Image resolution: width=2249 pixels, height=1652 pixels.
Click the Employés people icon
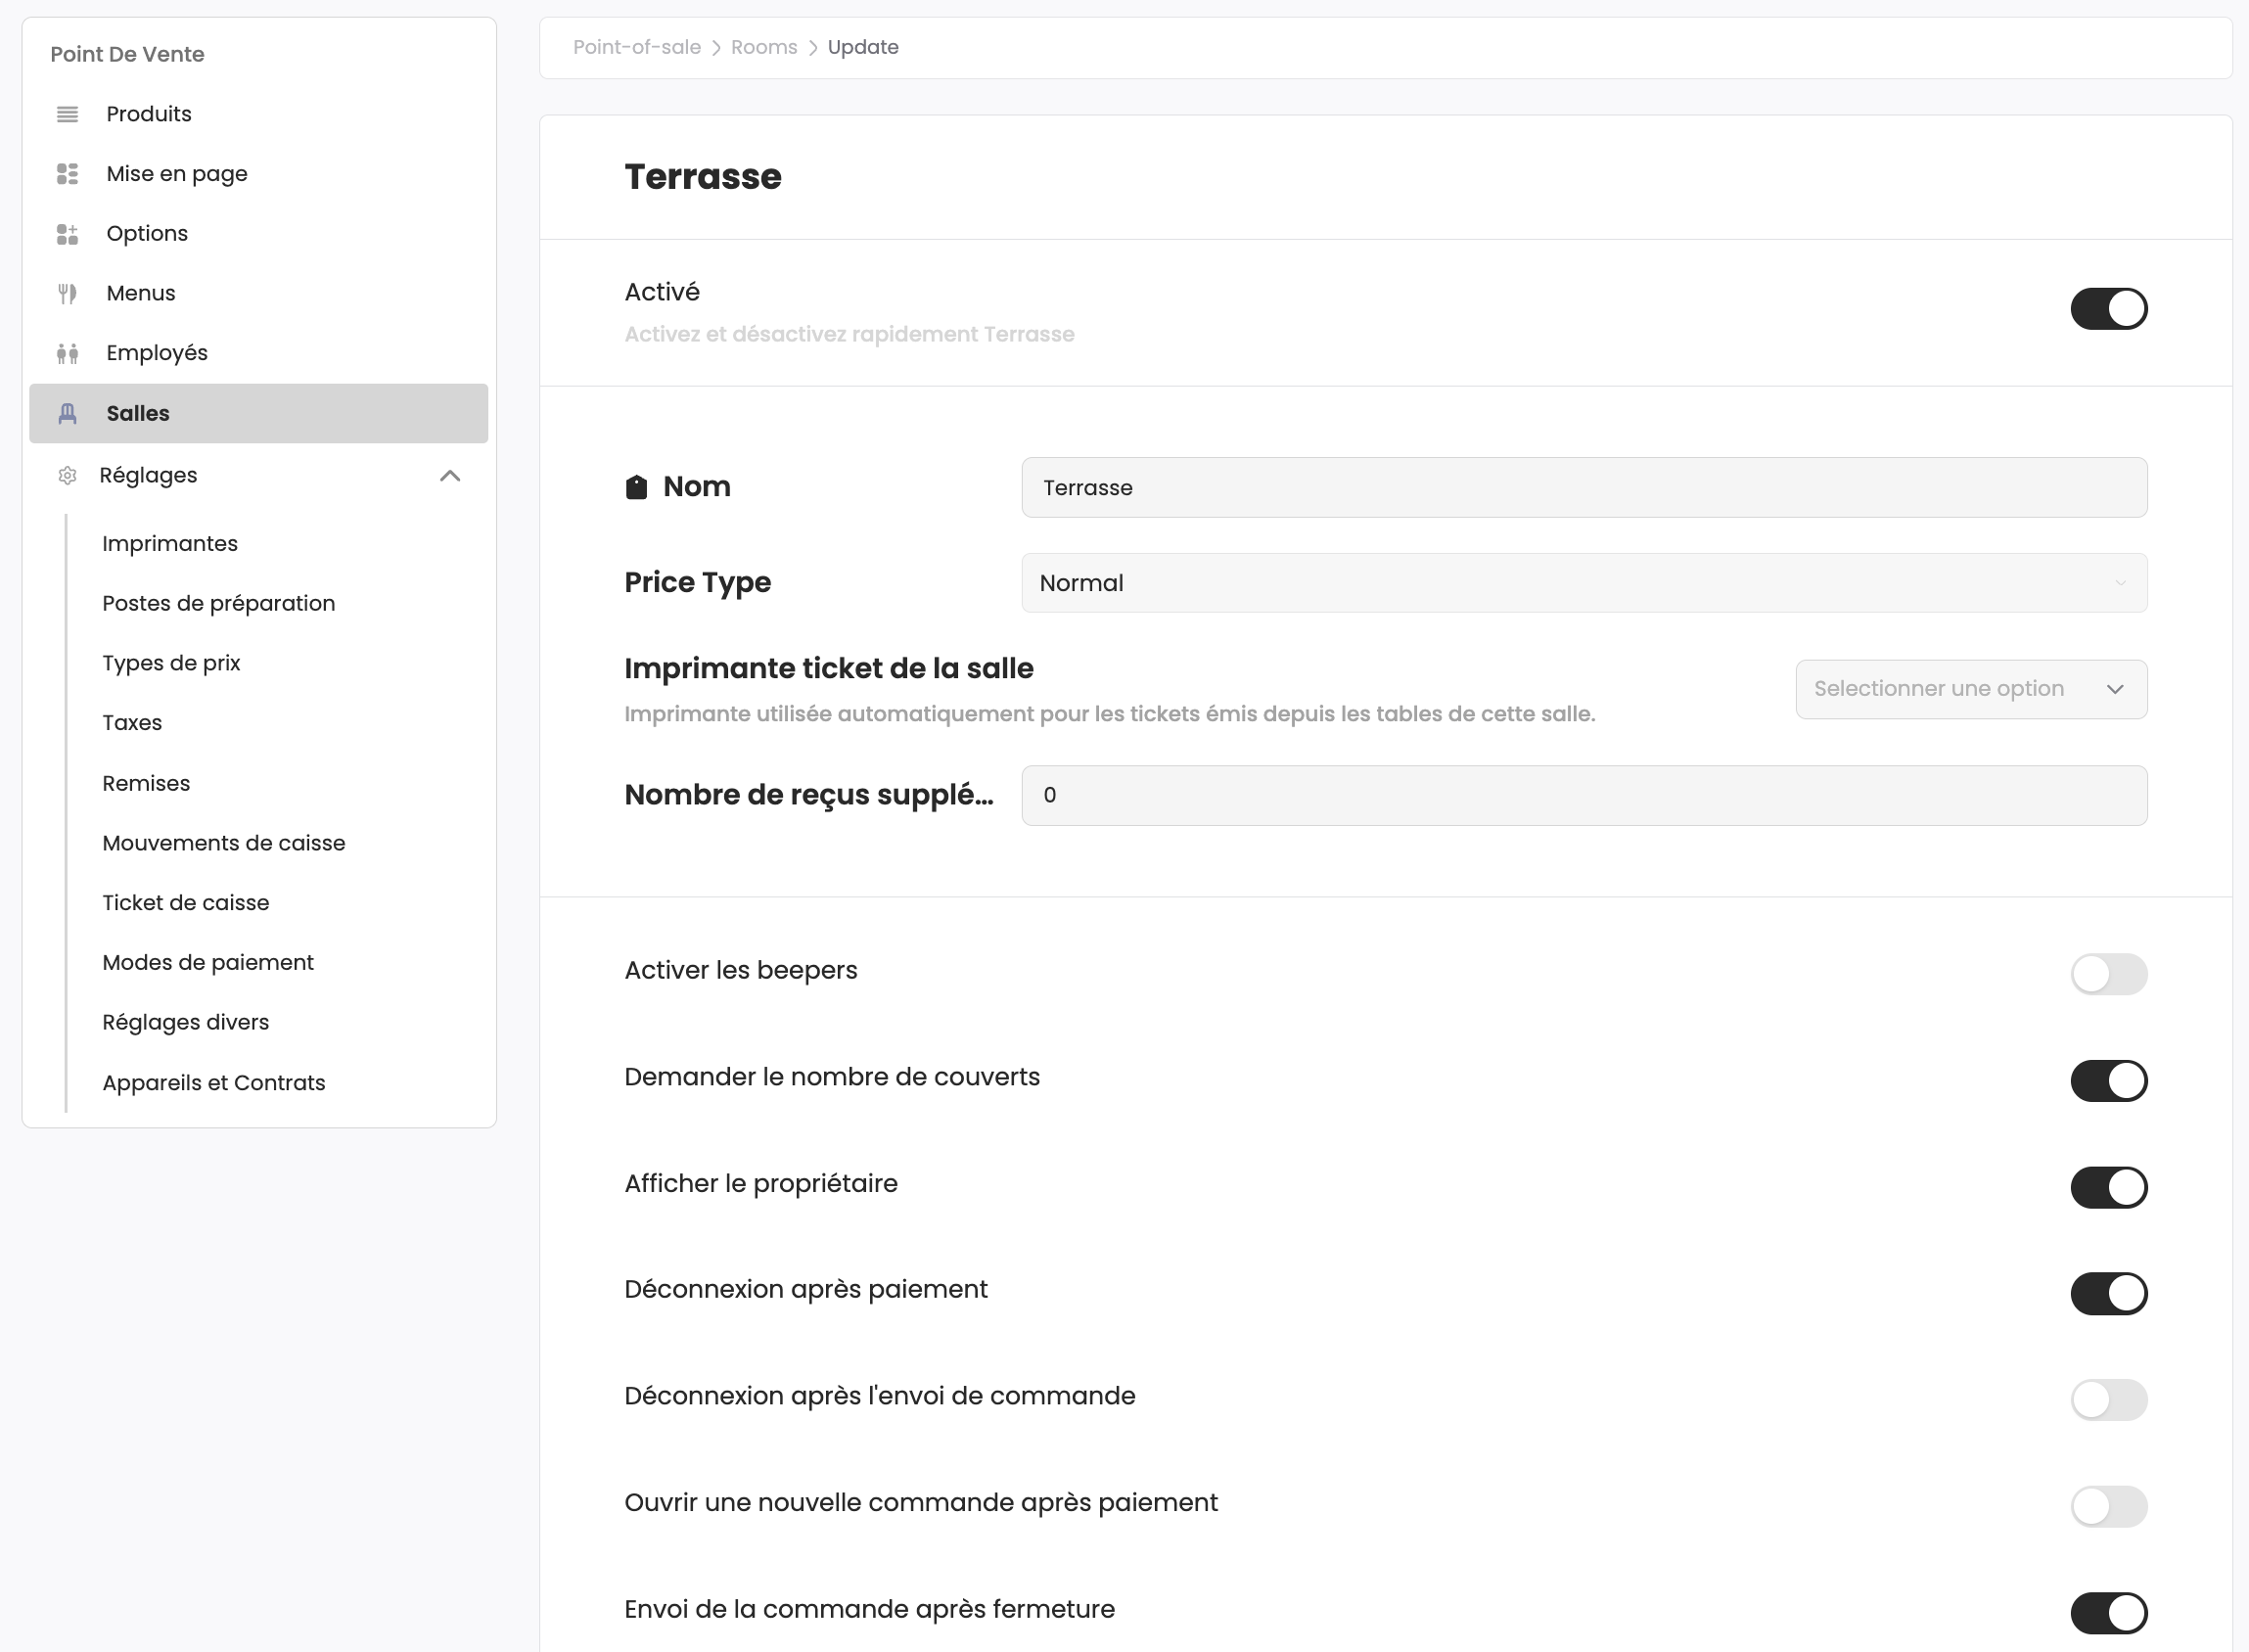pyautogui.click(x=67, y=353)
